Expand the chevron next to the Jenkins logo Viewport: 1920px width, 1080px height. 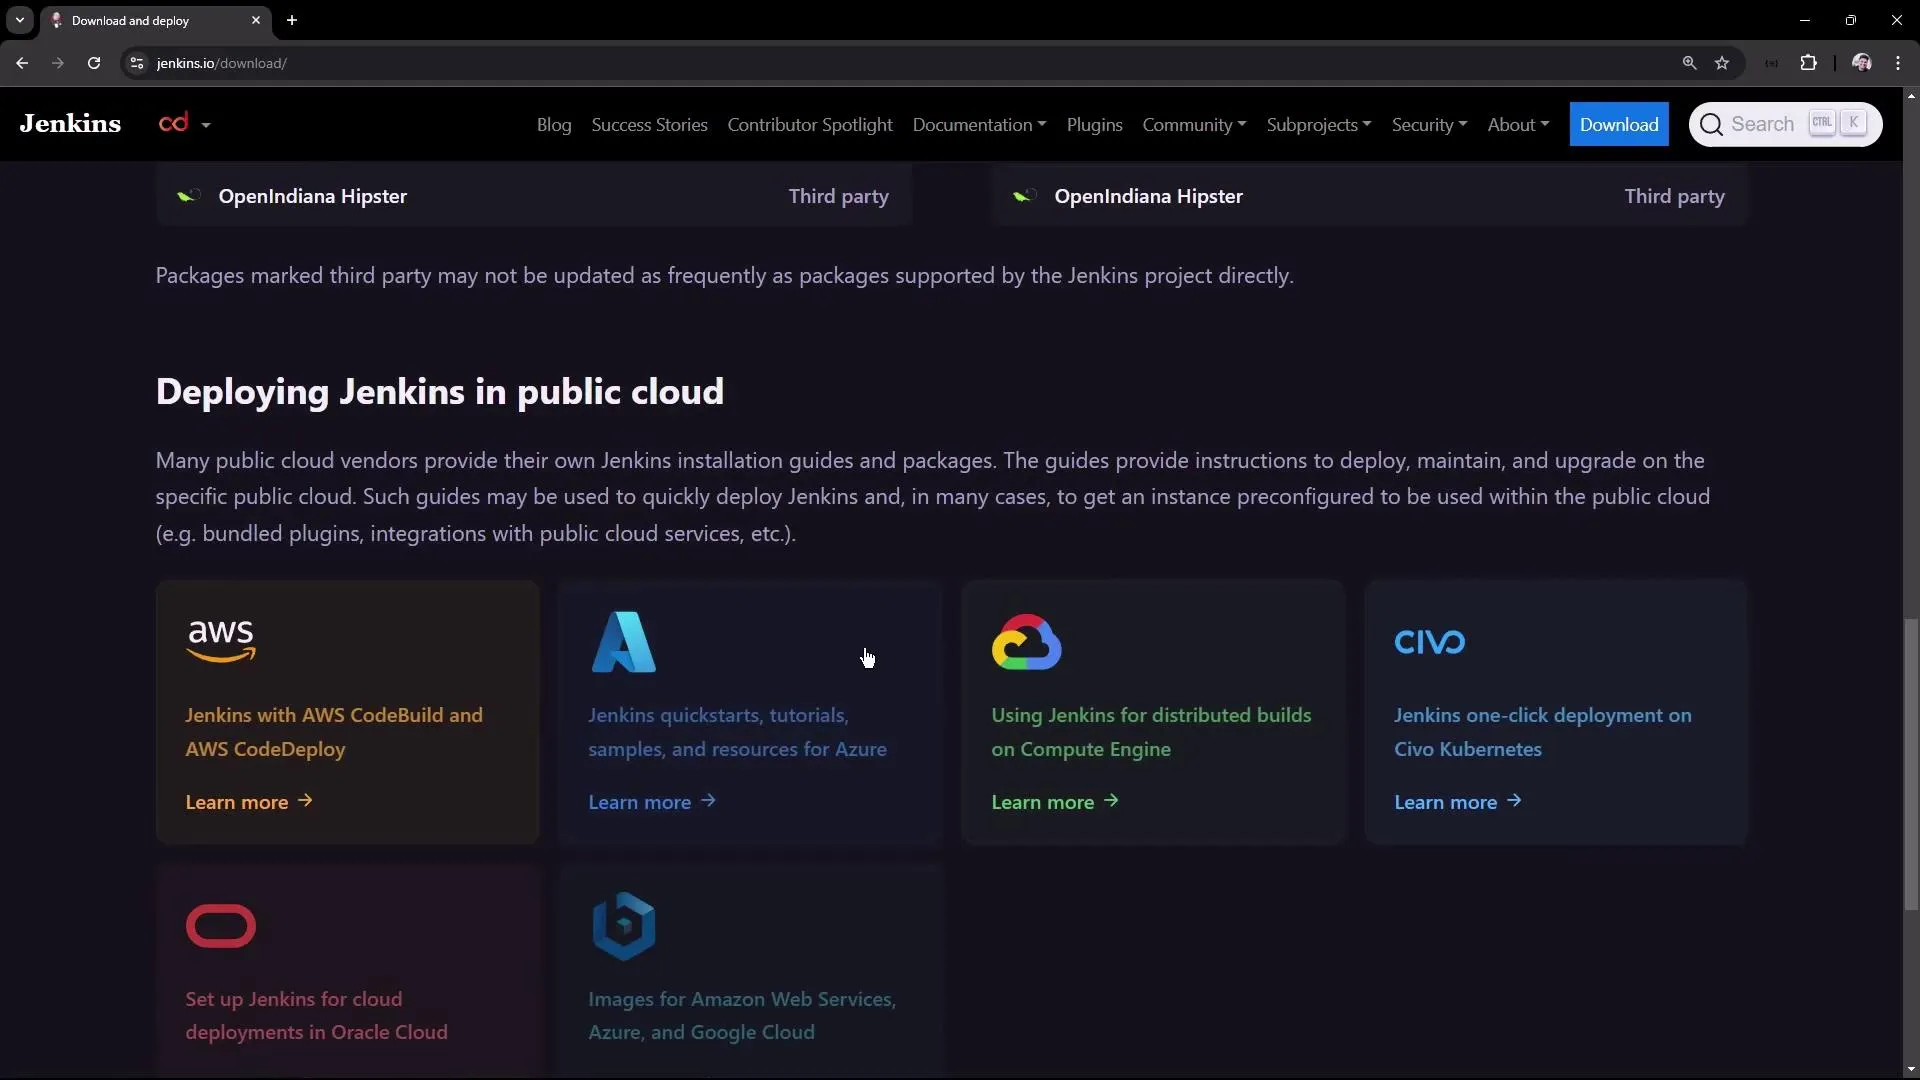pos(206,124)
